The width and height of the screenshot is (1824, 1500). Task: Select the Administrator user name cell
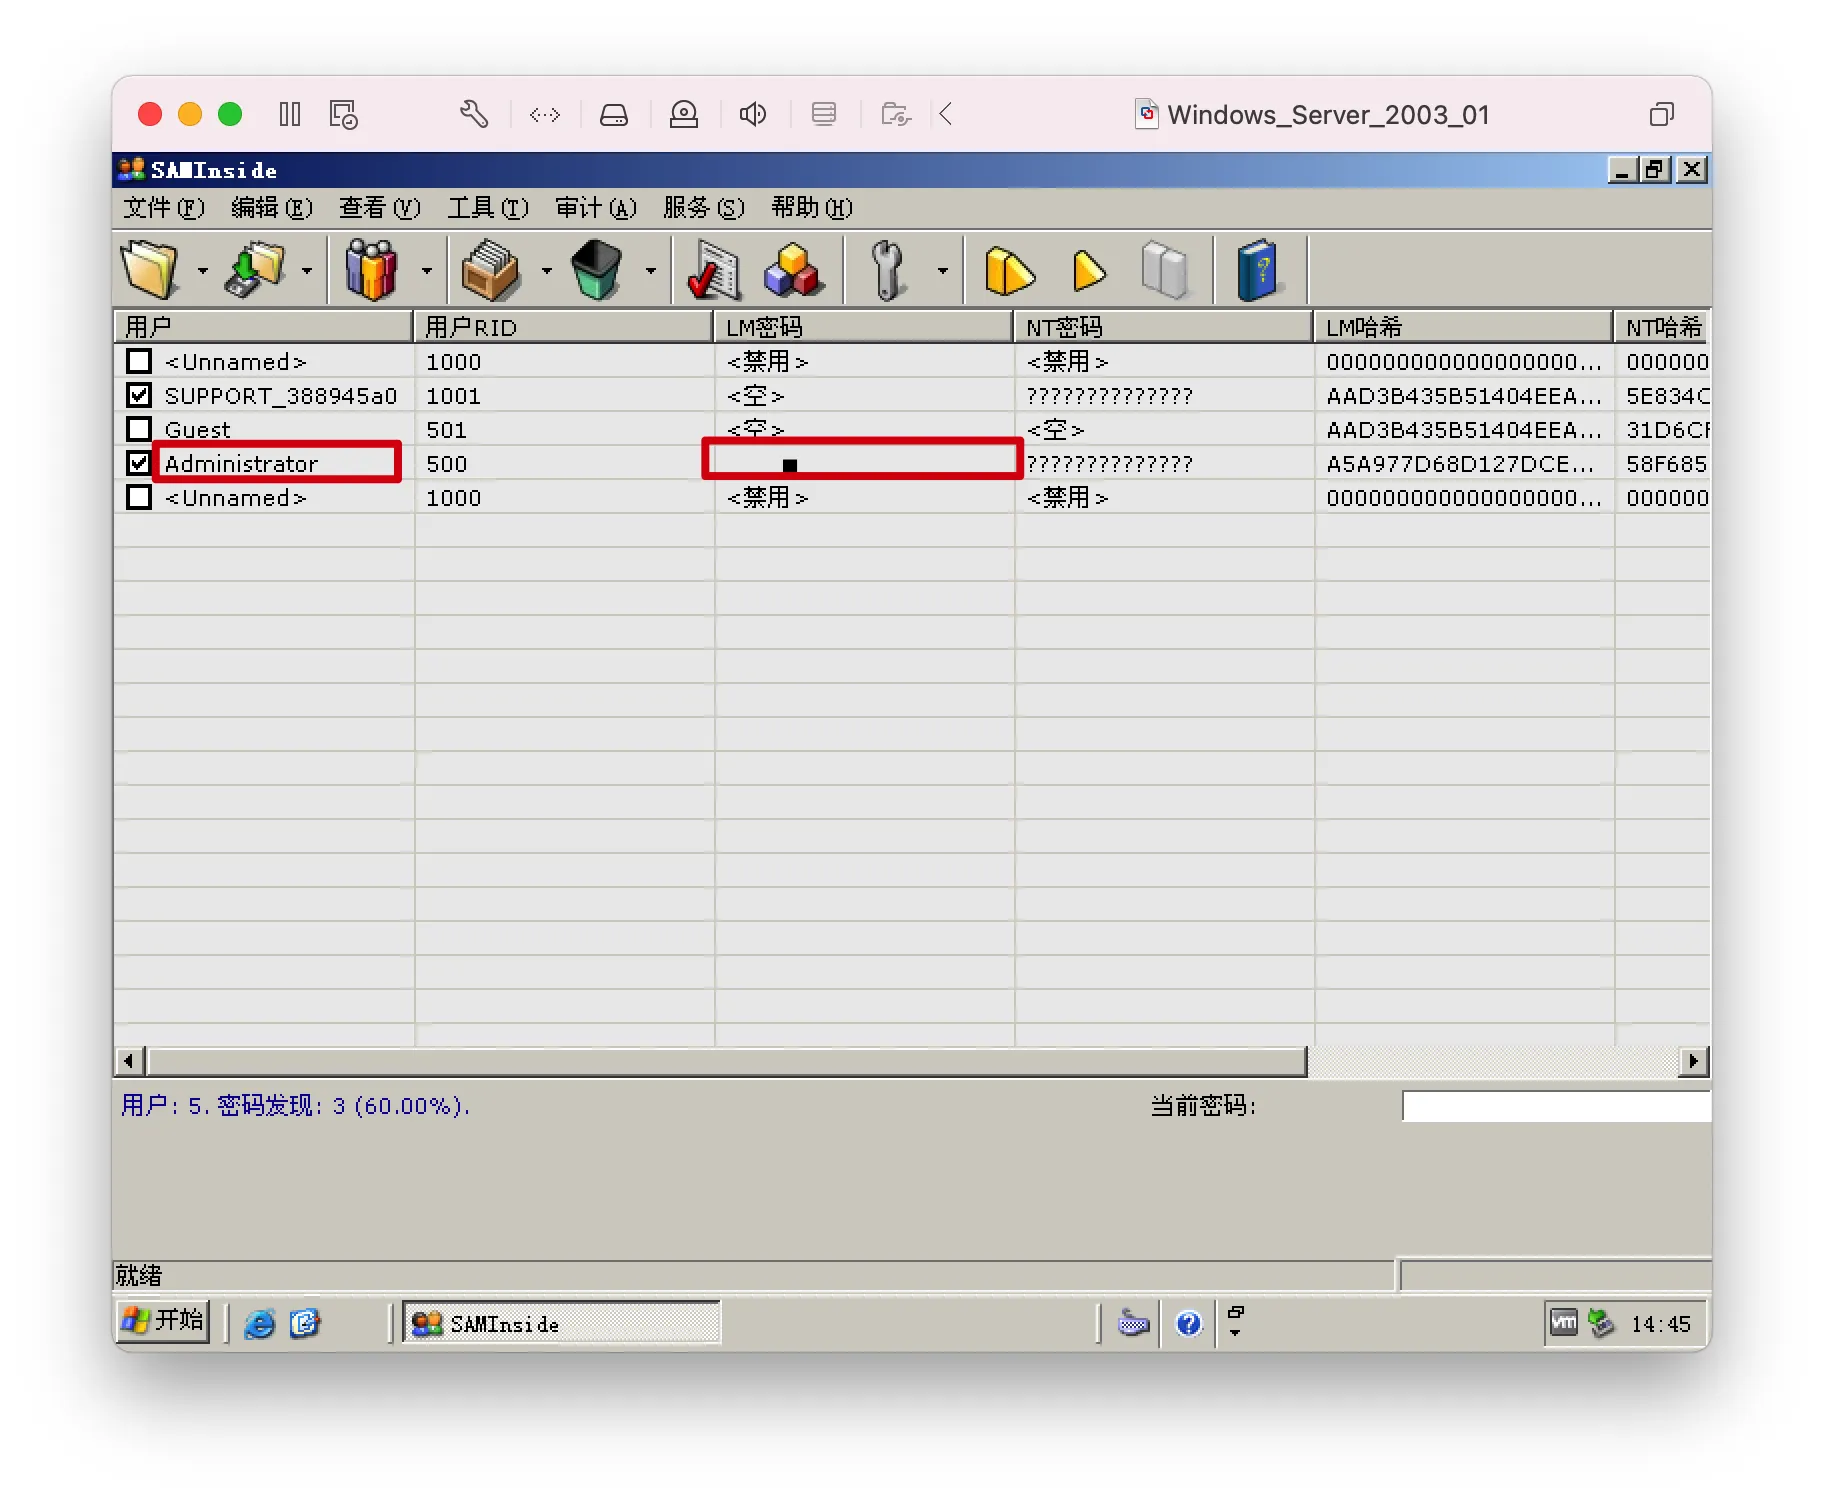(x=241, y=464)
